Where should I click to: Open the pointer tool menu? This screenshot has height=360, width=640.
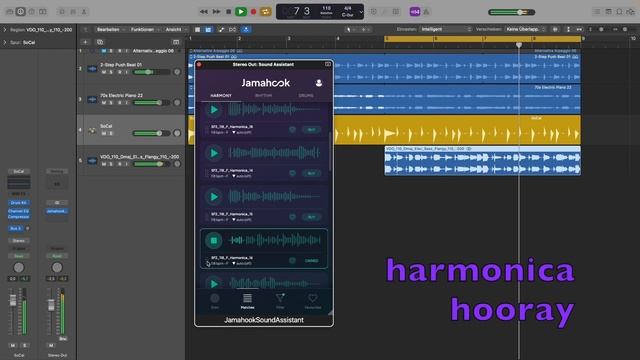(x=350, y=29)
